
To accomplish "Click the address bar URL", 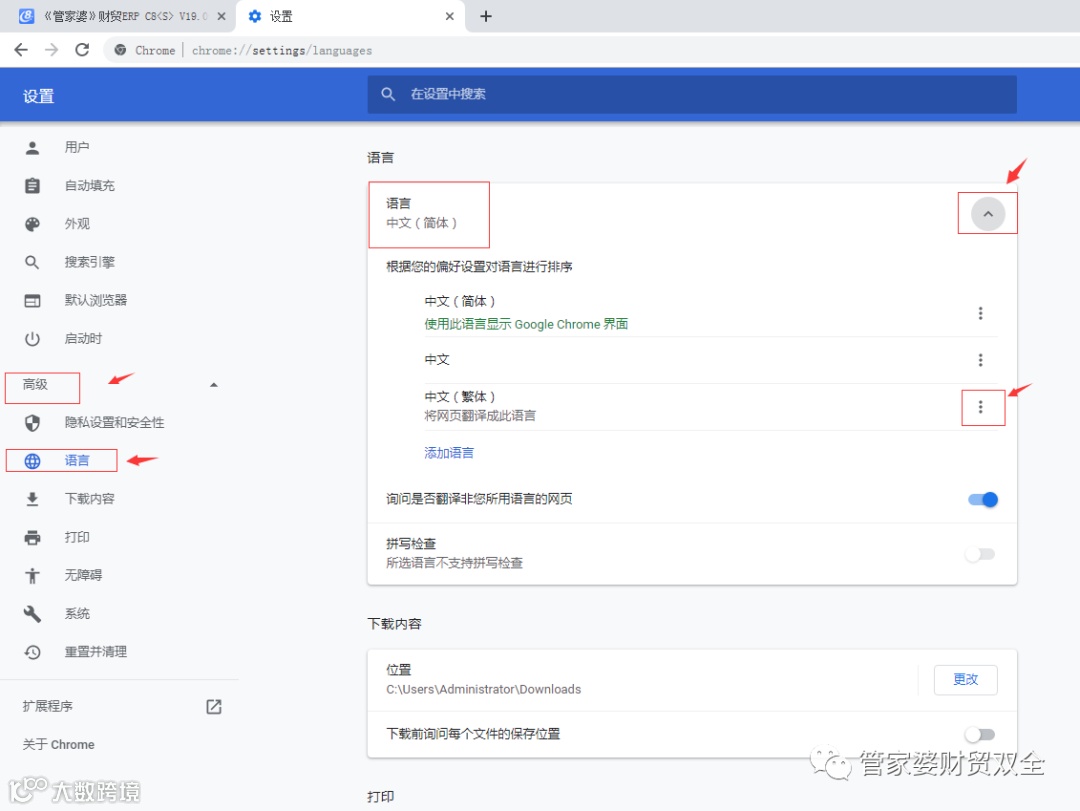I will pos(282,50).
